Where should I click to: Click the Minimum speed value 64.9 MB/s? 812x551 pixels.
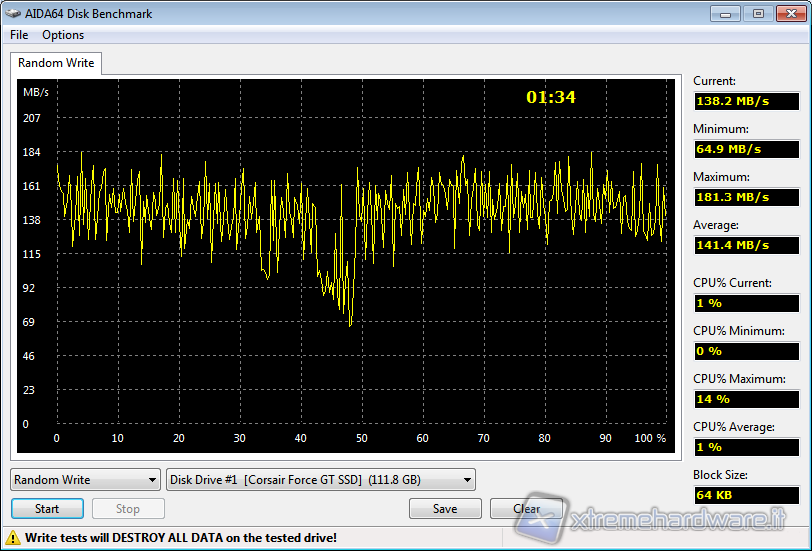coord(746,149)
